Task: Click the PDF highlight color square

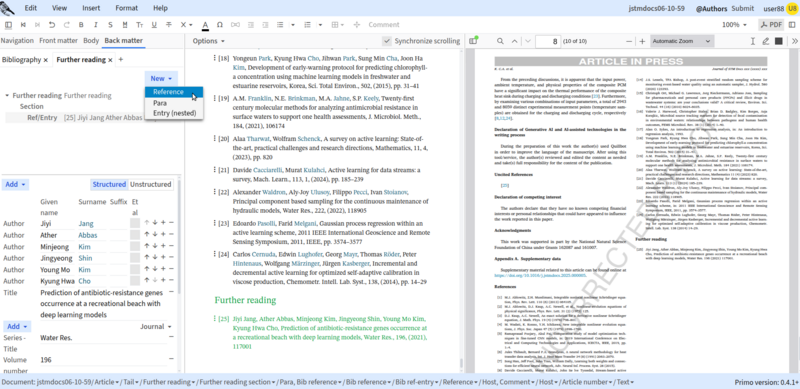Action: tap(779, 41)
